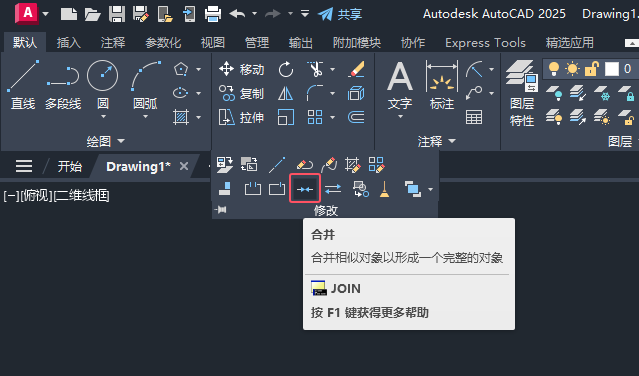639x376 pixels.
Task: Open the Layer Properties (图层特性) manager
Action: (x=522, y=94)
